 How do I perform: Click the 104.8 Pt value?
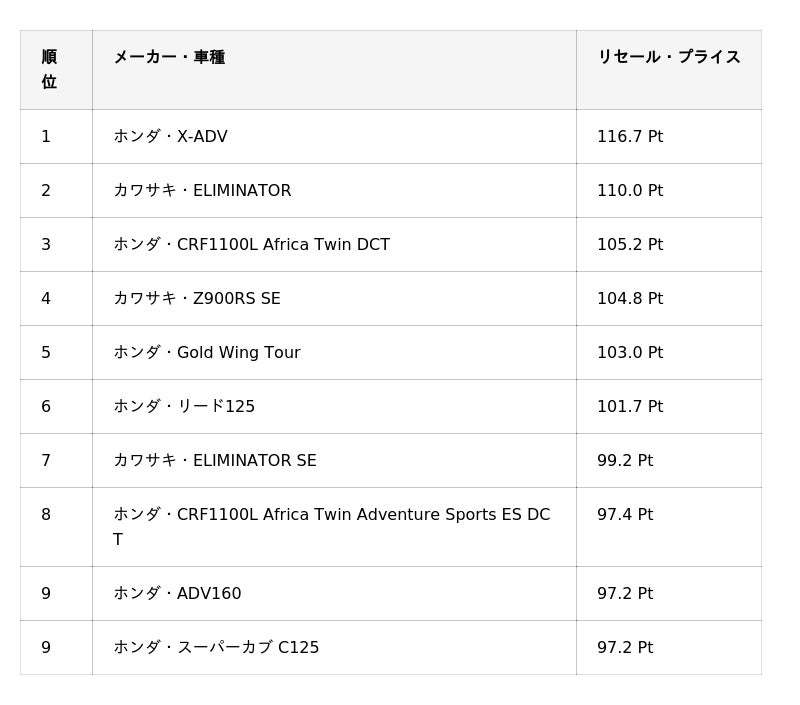[630, 299]
